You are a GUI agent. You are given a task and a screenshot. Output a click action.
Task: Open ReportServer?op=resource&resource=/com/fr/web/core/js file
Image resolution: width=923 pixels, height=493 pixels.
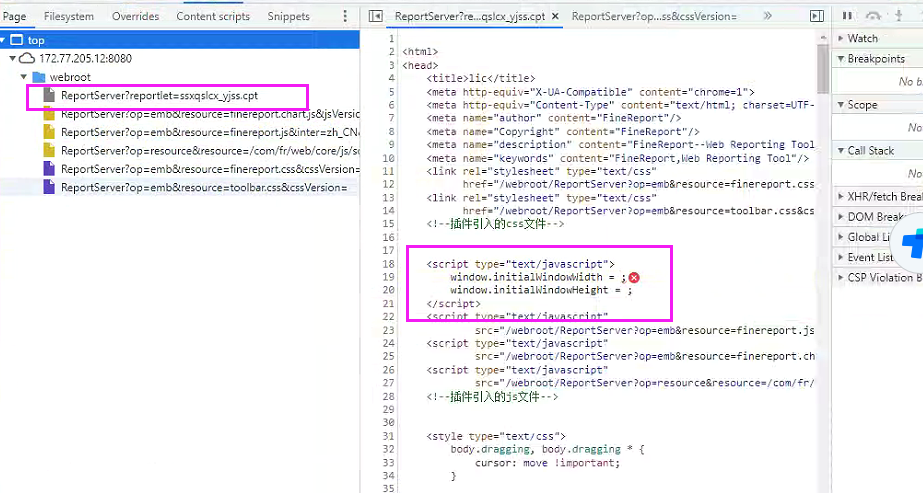coord(210,151)
